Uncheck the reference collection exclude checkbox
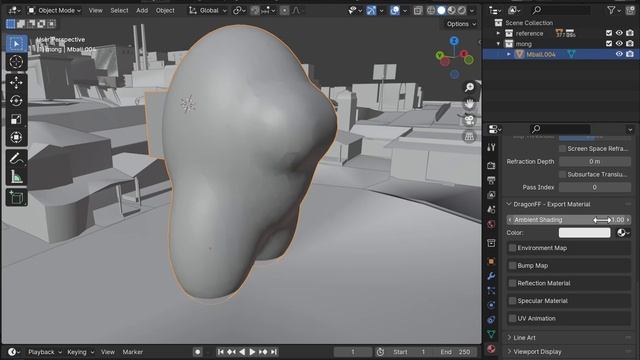This screenshot has width=640, height=360. coord(609,33)
